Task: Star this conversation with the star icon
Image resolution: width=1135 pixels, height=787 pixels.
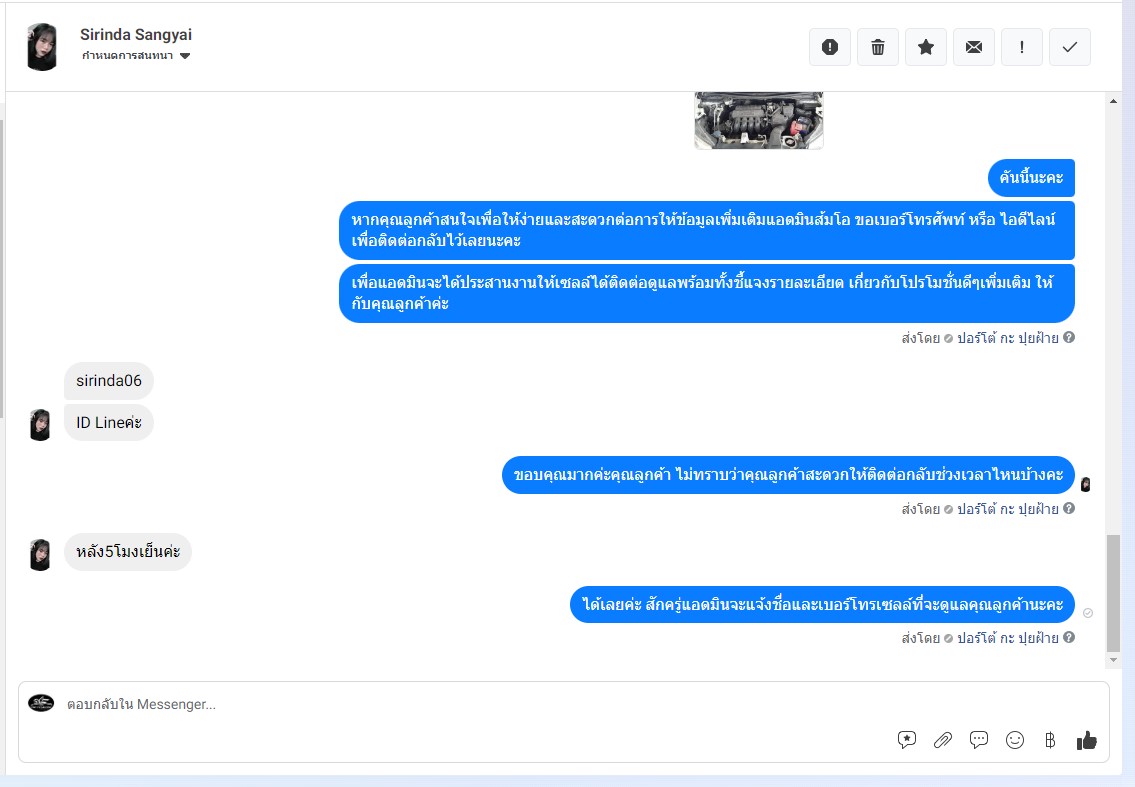Action: (x=926, y=47)
